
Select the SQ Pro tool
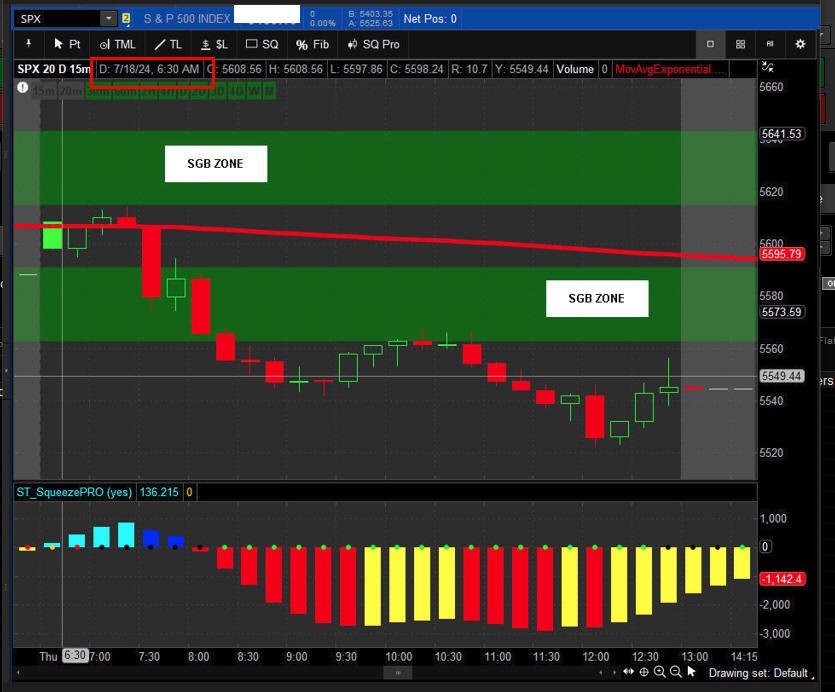373,44
